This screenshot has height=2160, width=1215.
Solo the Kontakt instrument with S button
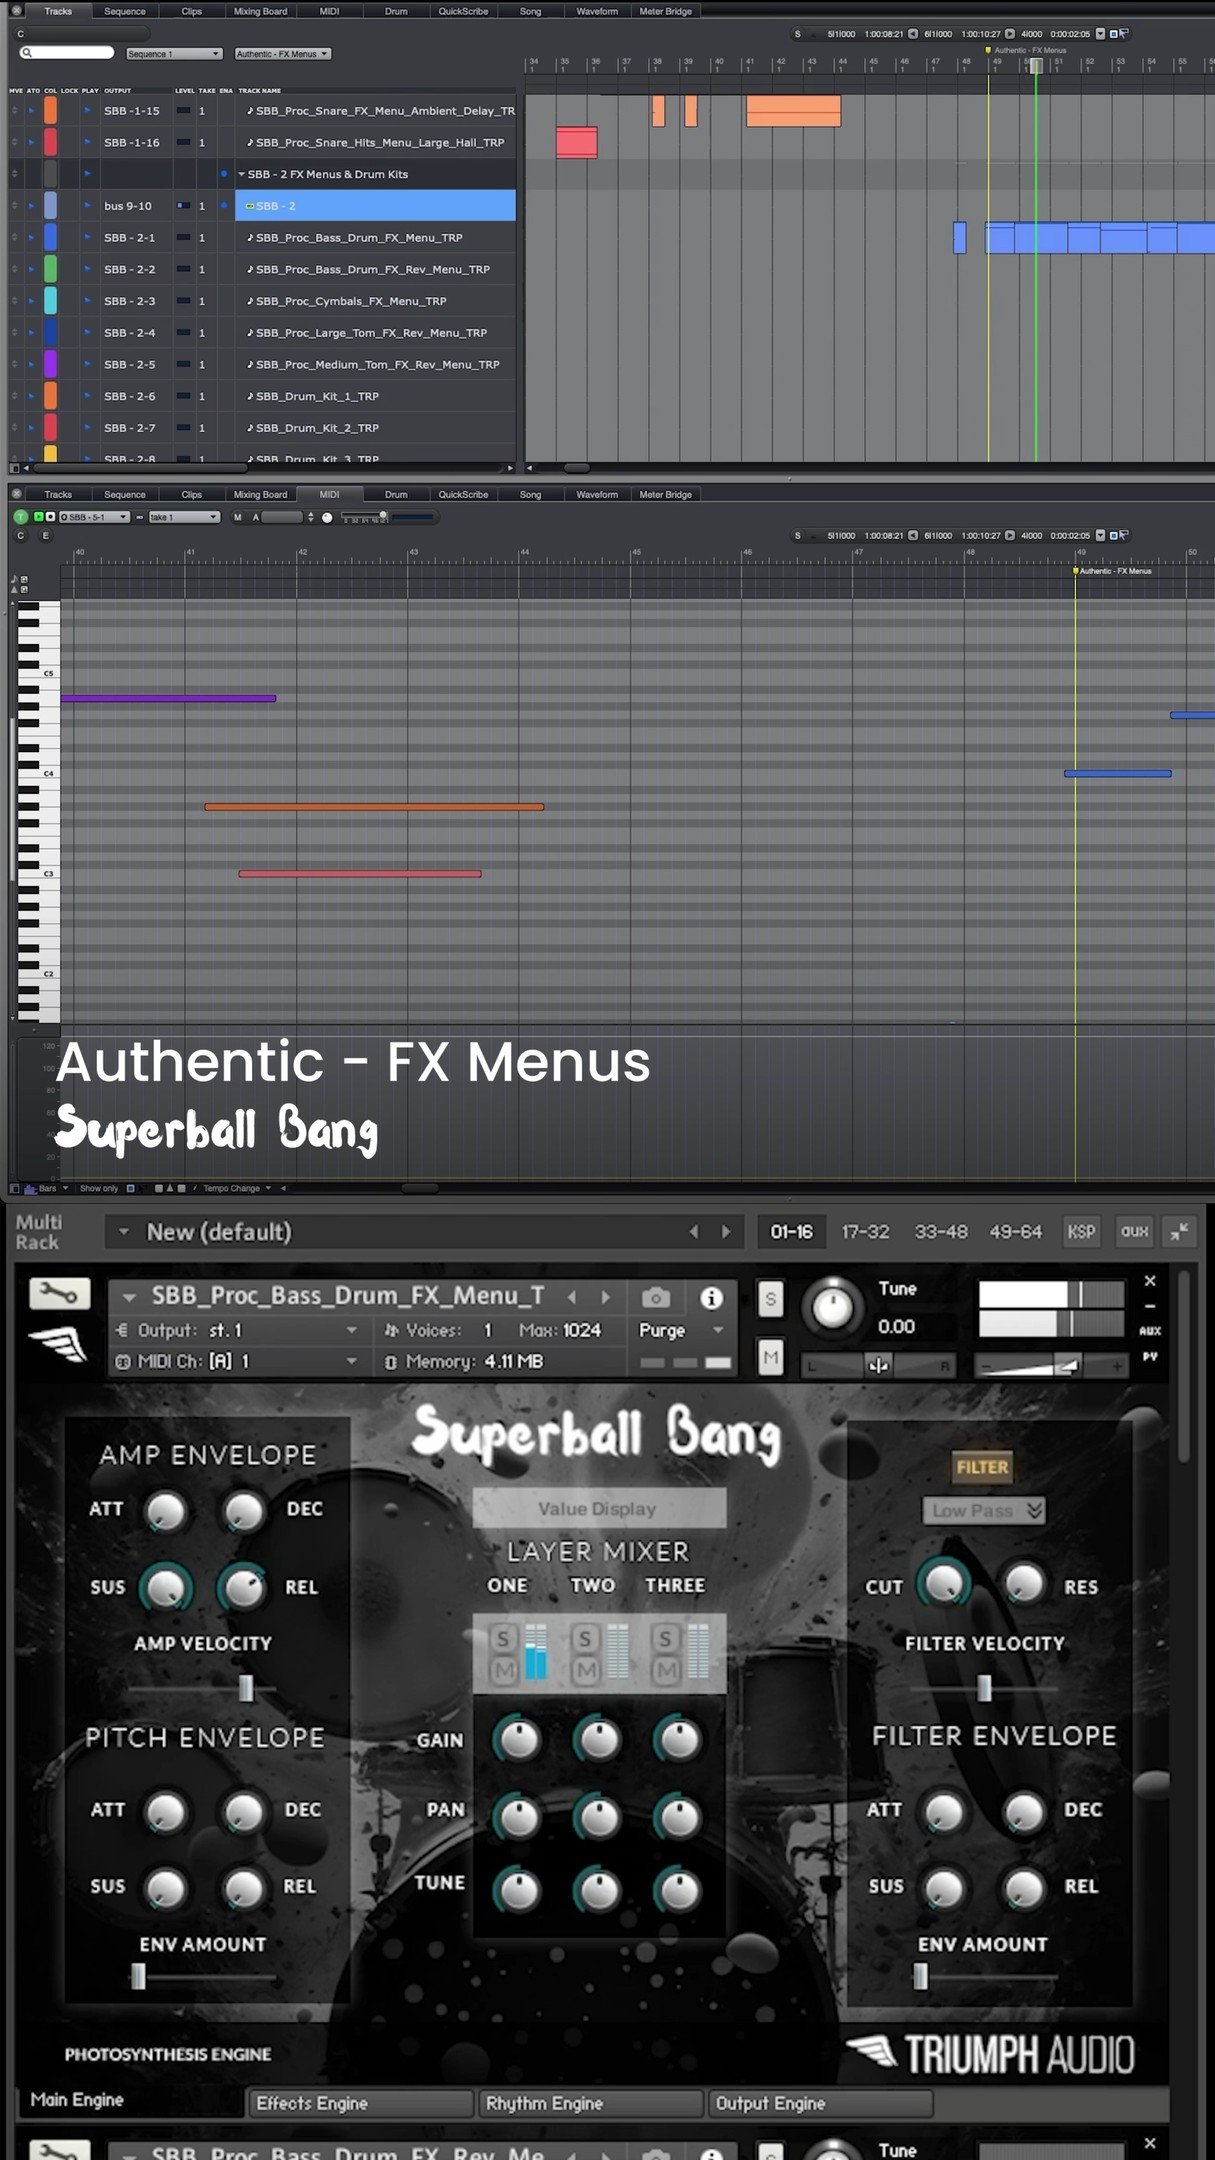[x=770, y=1298]
